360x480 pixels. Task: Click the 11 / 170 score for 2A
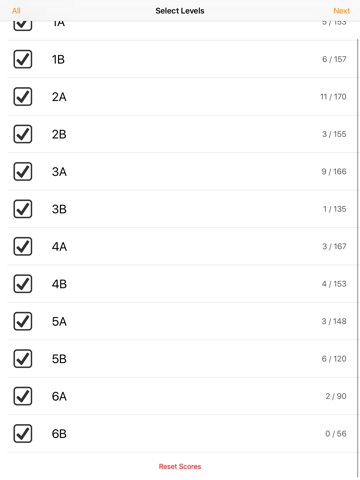(x=333, y=97)
